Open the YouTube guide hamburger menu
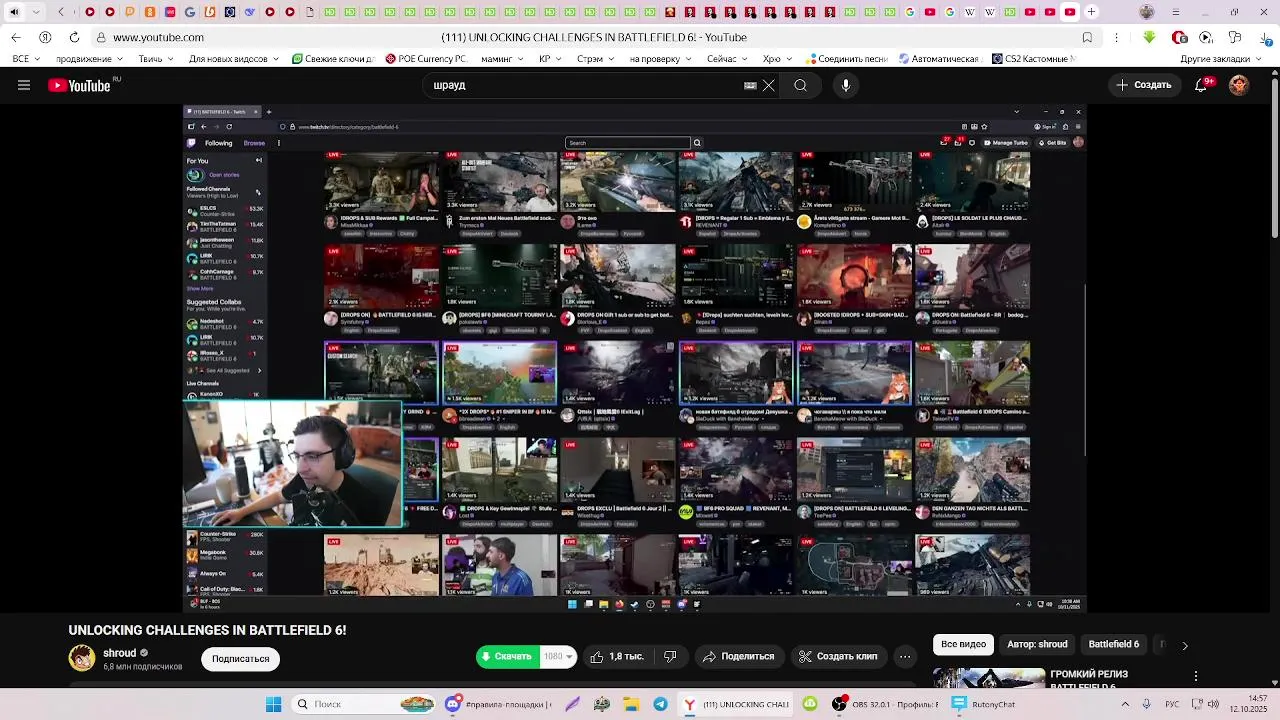The width and height of the screenshot is (1280, 720). point(24,85)
